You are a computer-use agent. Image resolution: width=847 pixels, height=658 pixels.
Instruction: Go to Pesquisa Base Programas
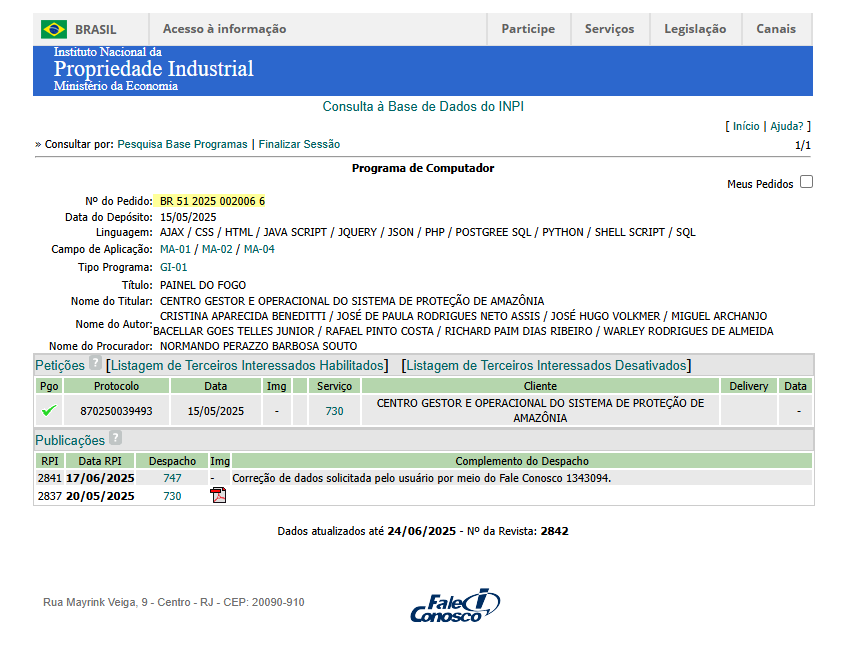[182, 144]
